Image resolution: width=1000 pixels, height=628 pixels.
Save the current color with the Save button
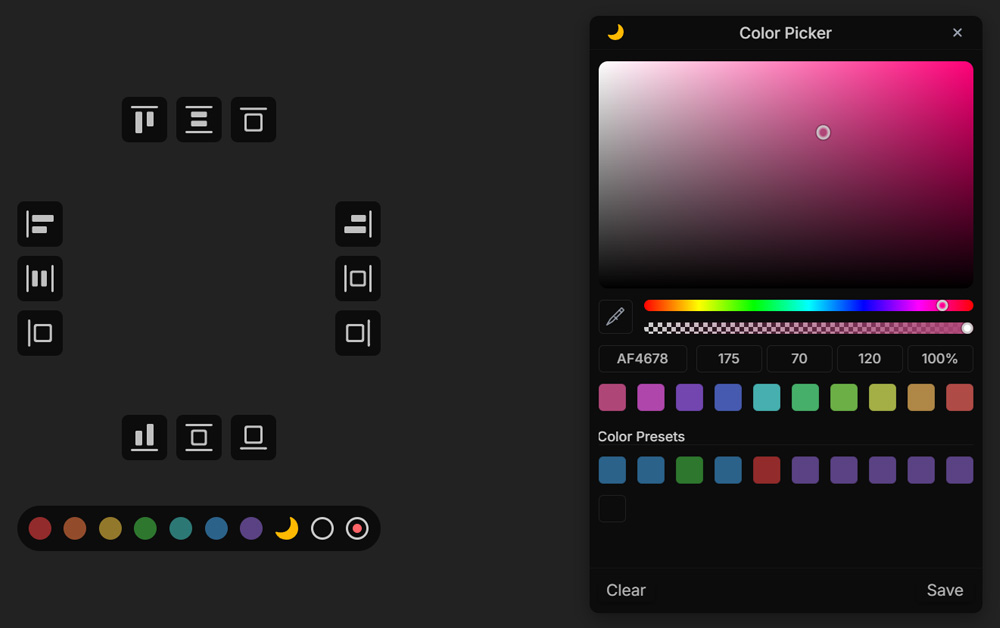pos(944,590)
